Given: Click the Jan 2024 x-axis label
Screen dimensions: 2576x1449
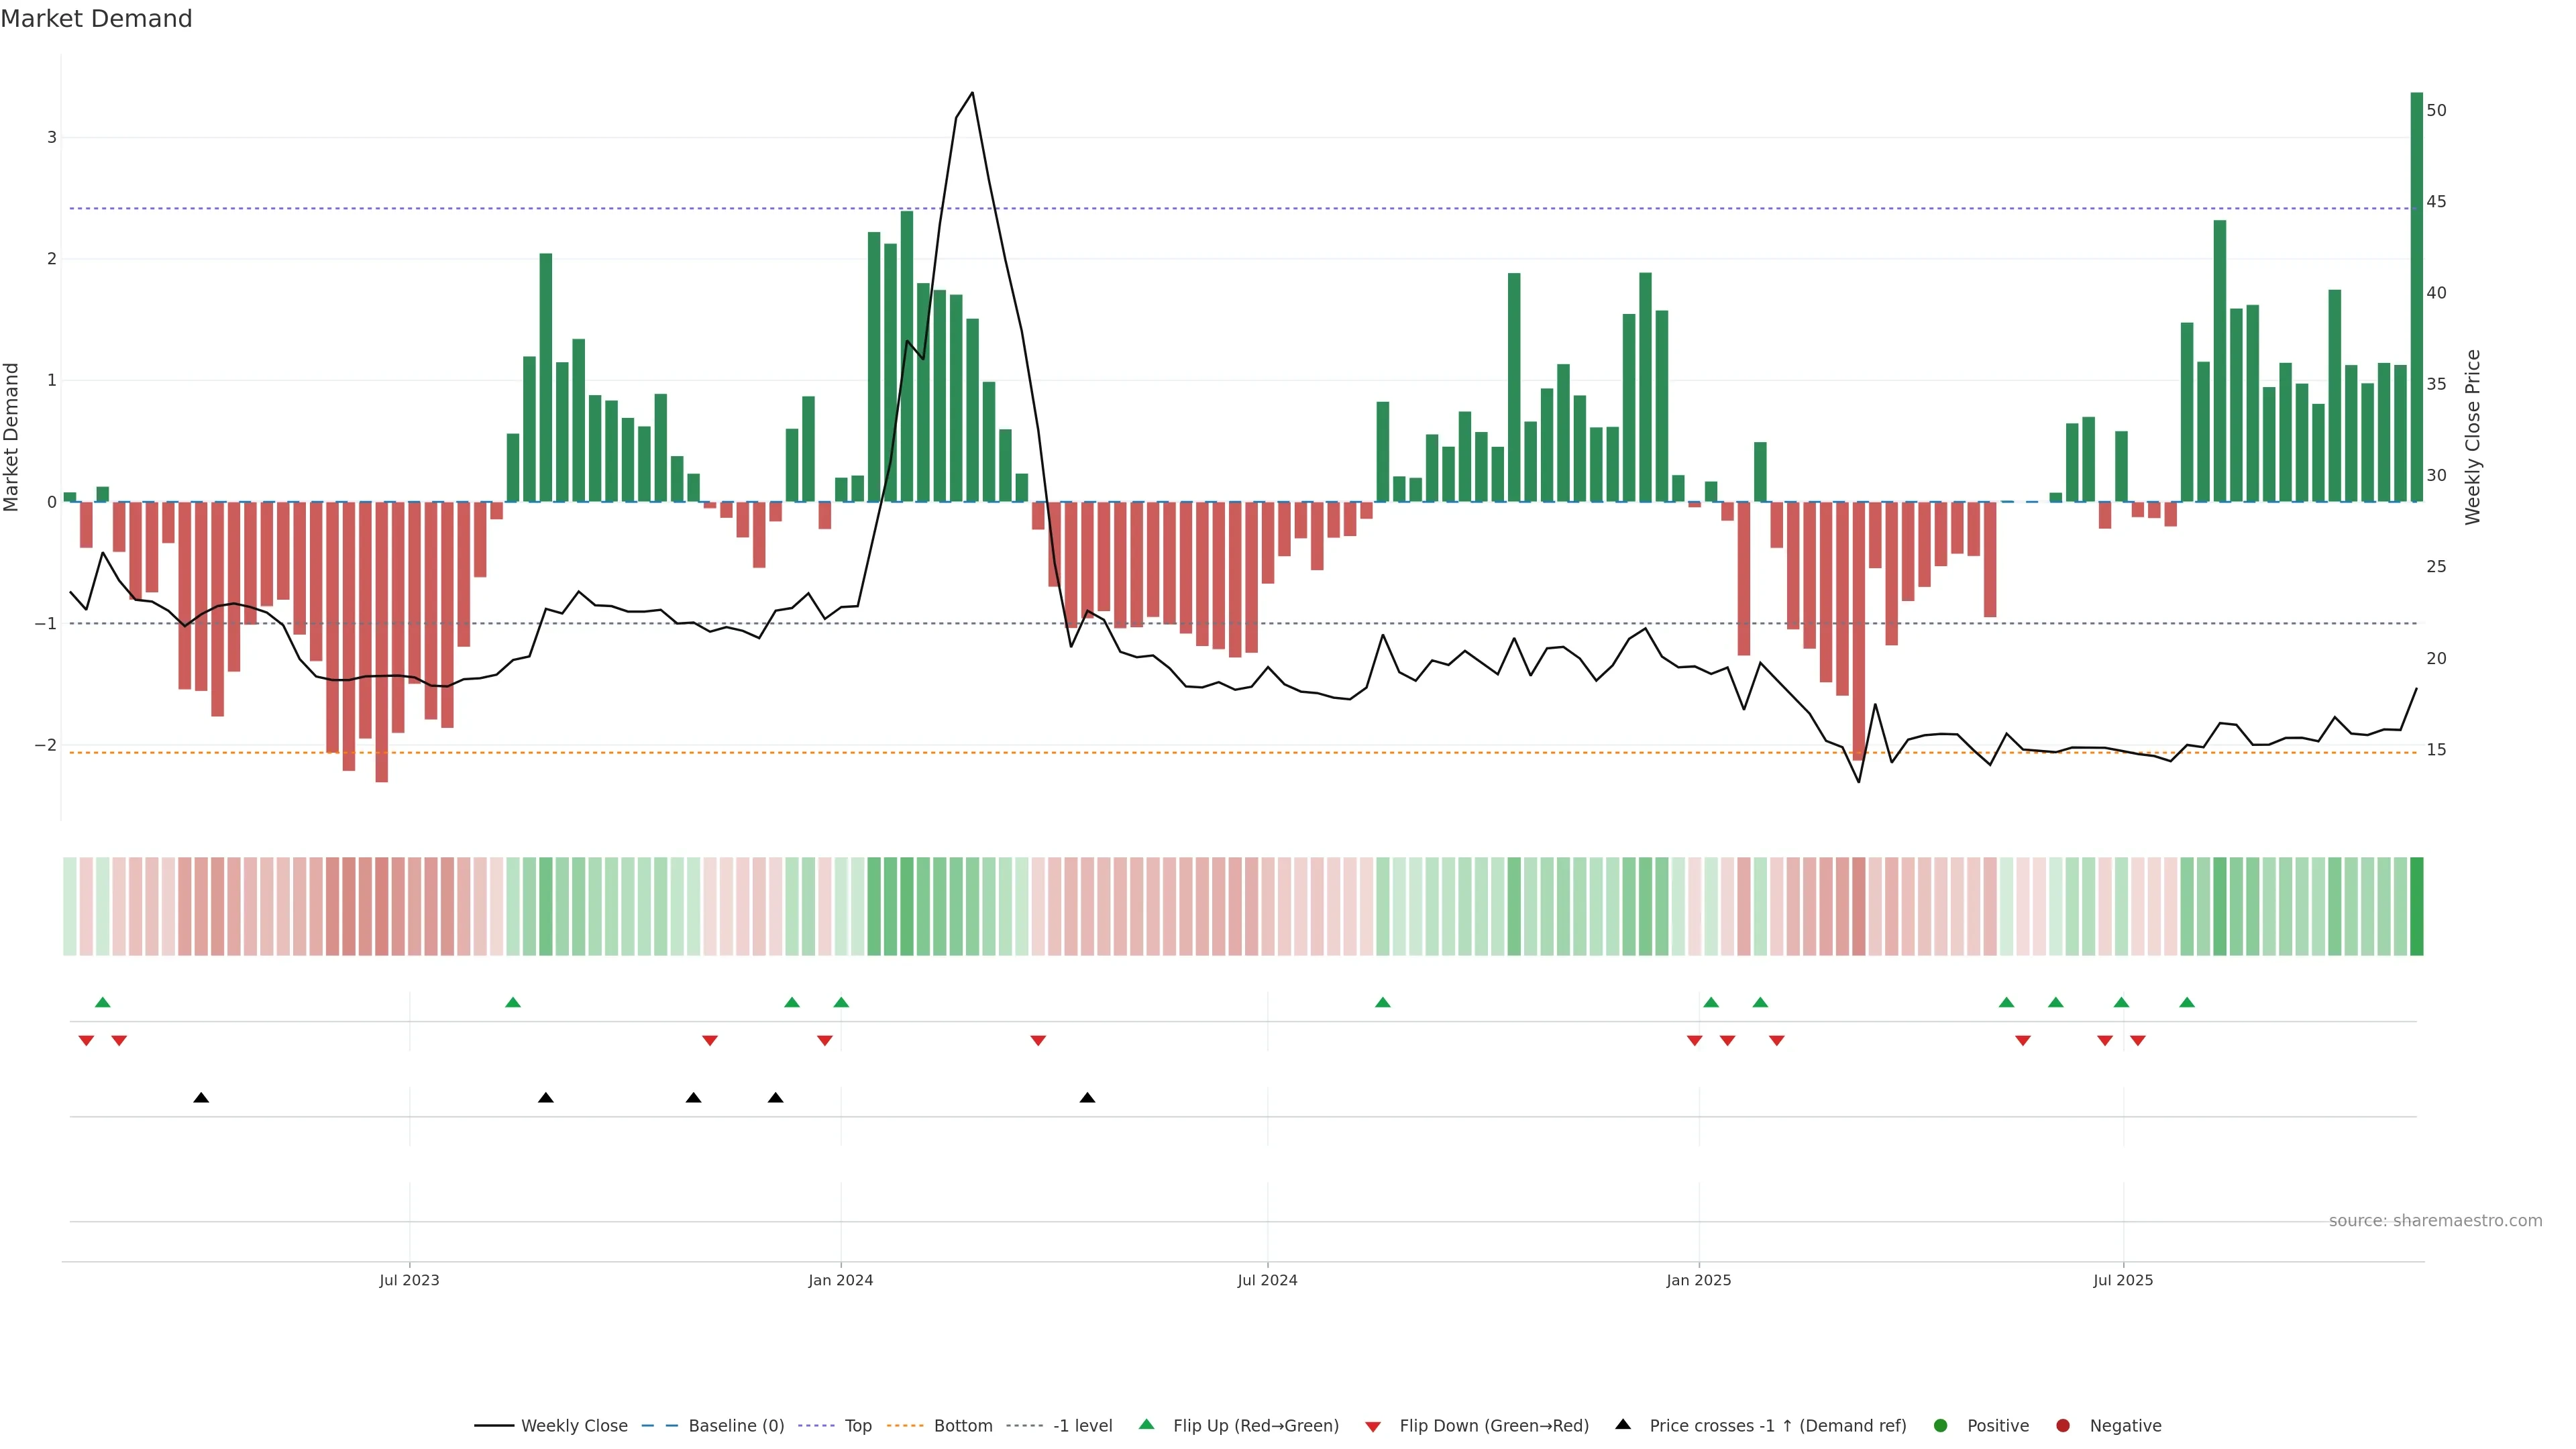Looking at the screenshot, I should click(840, 1280).
